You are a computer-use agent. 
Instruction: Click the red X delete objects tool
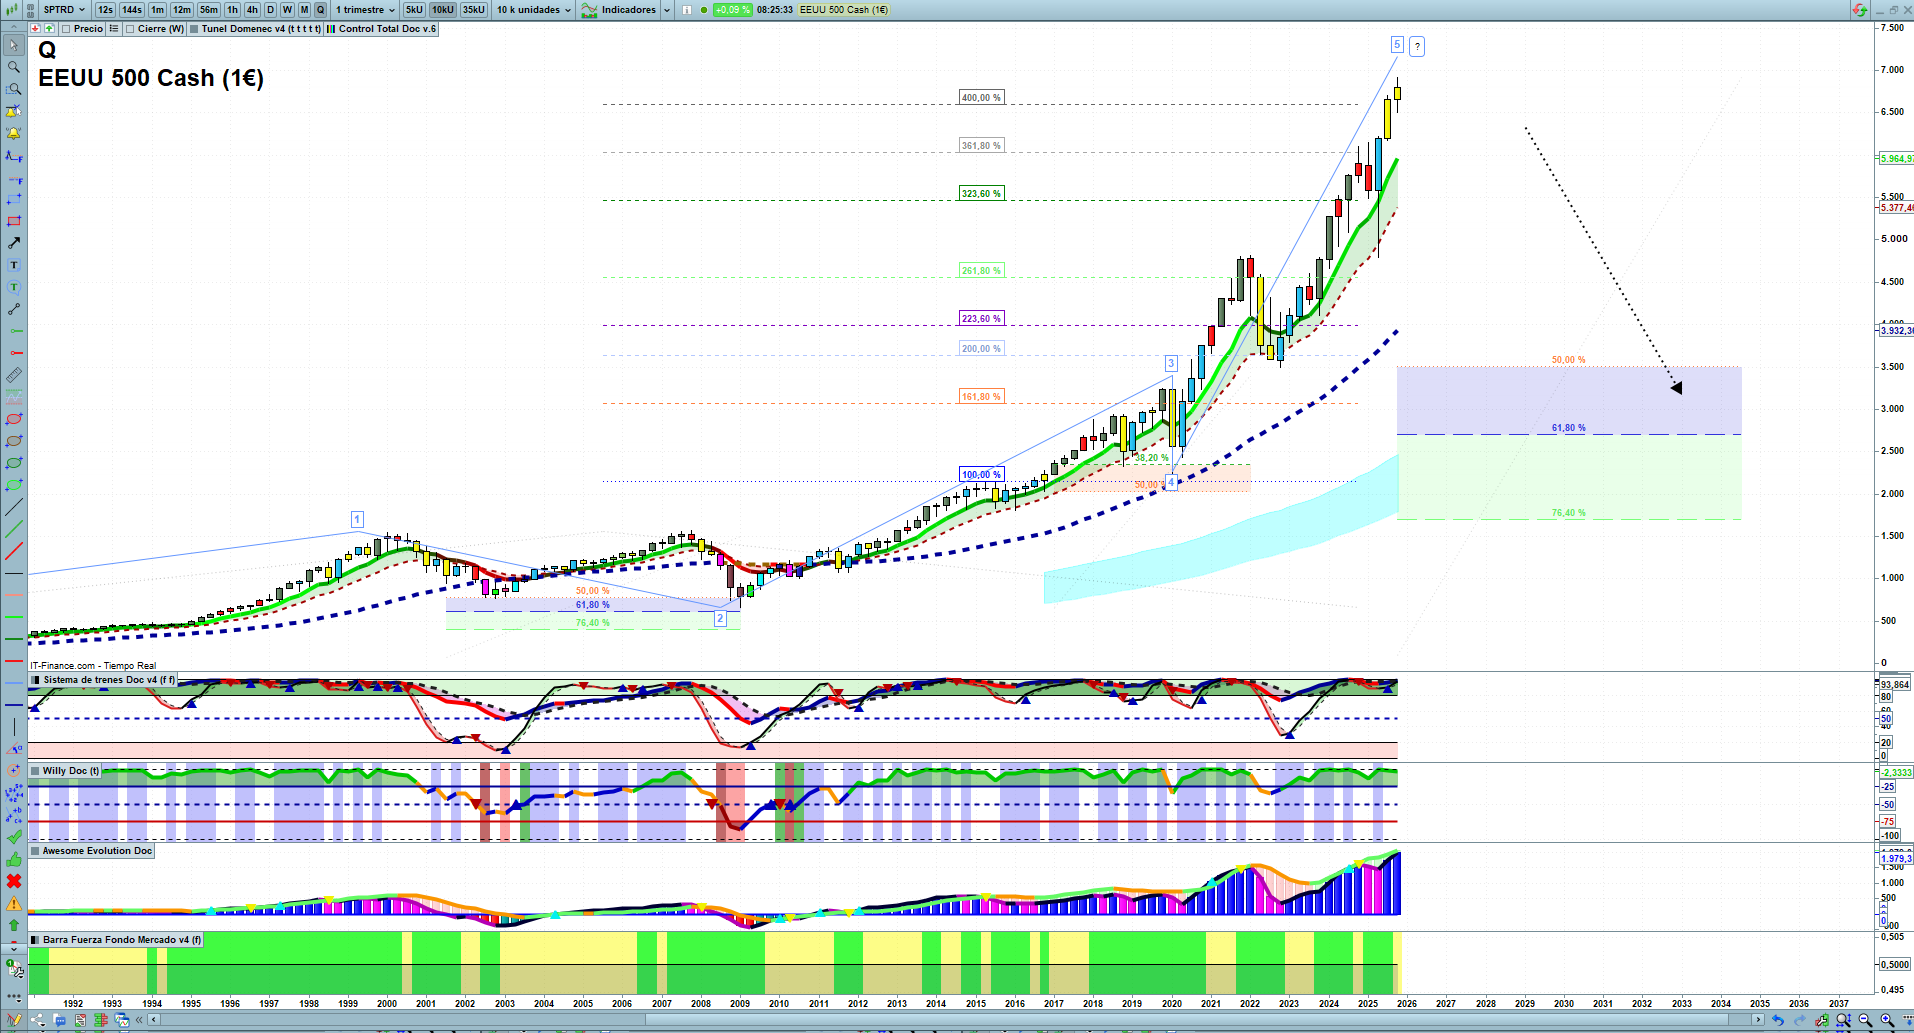(14, 881)
